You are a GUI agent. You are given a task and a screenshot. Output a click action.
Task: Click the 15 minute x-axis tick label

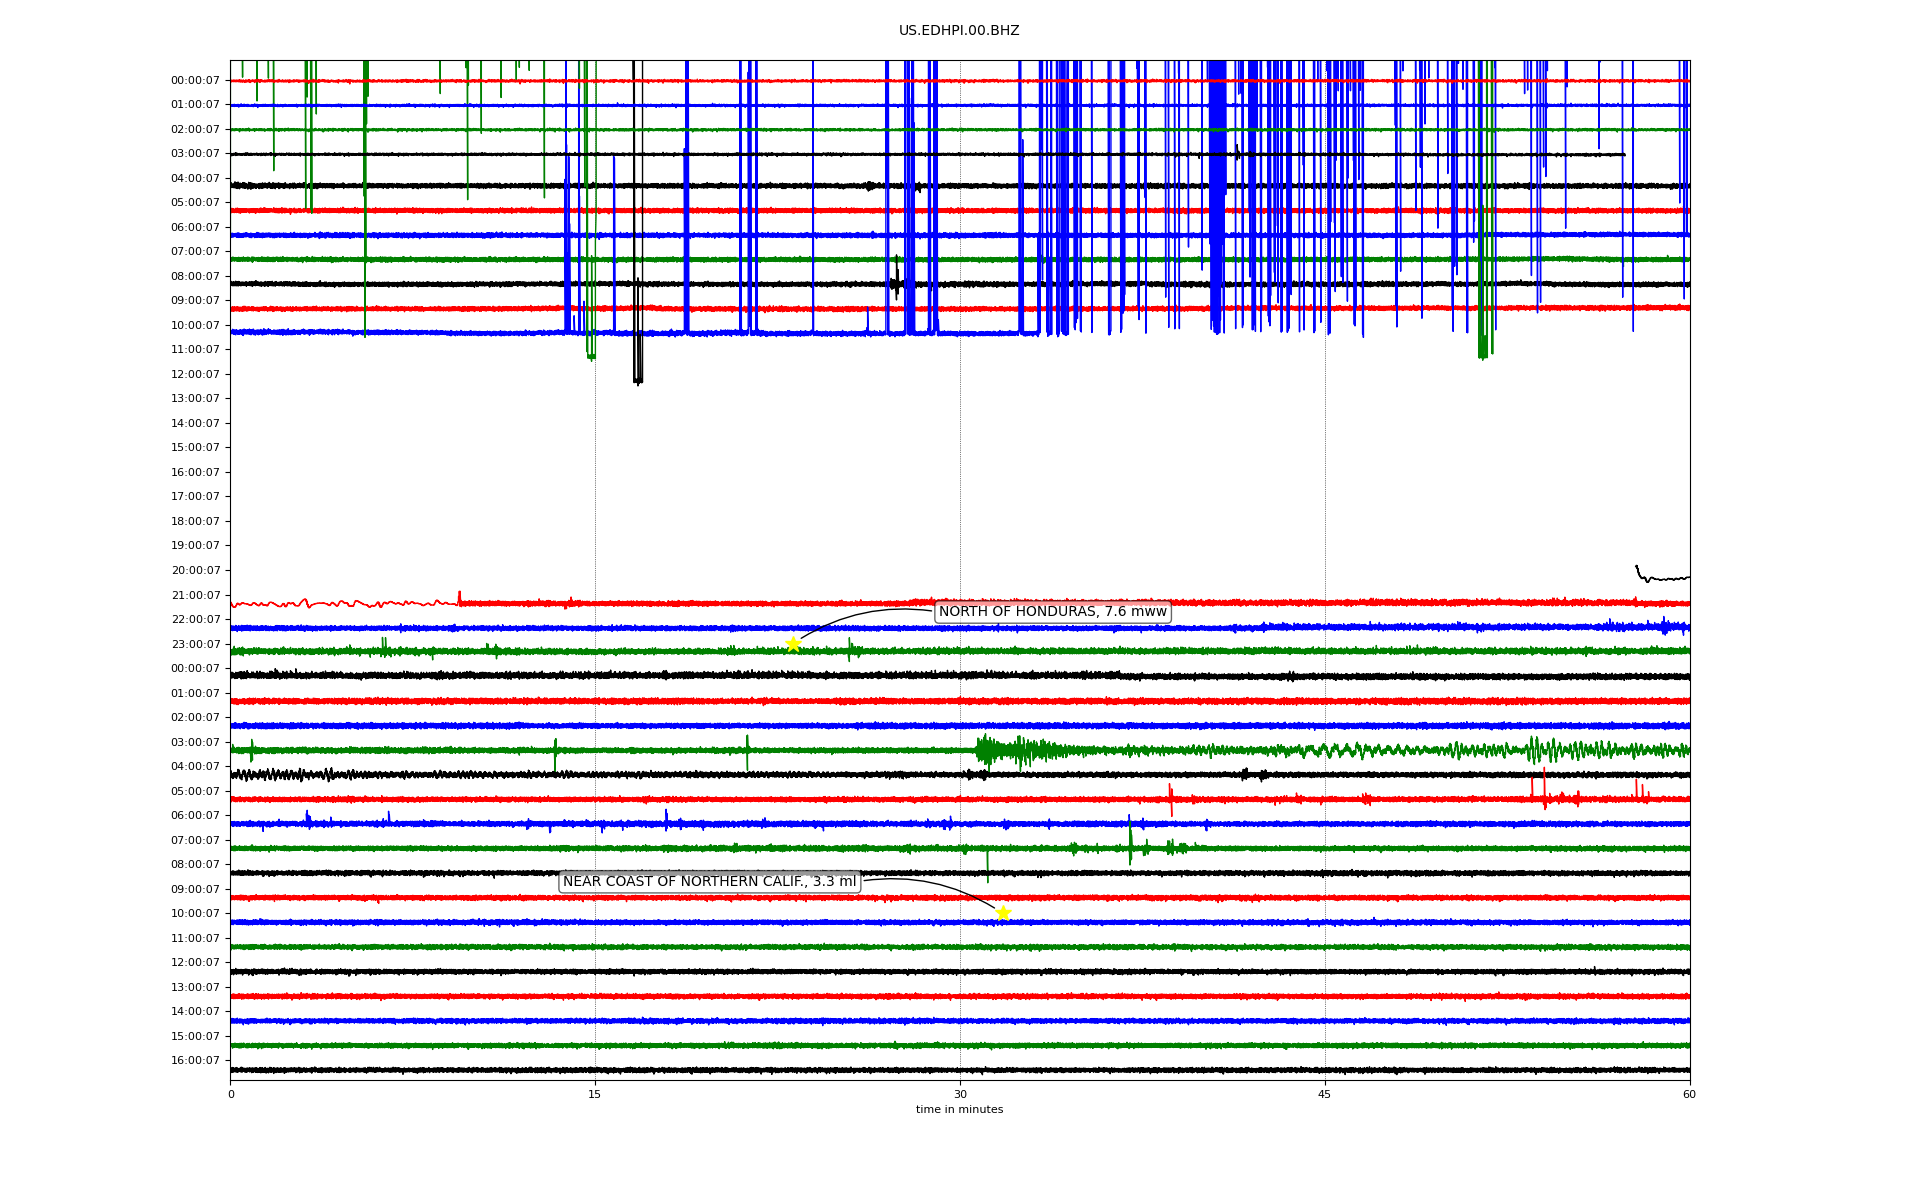(595, 1094)
